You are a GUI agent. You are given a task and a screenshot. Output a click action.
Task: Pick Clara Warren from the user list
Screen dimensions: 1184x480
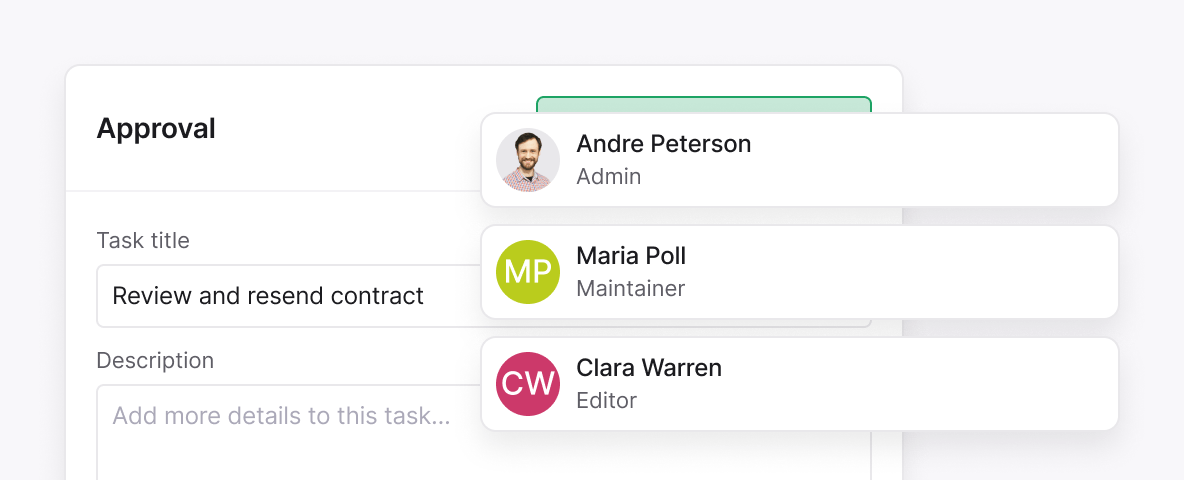click(x=649, y=368)
